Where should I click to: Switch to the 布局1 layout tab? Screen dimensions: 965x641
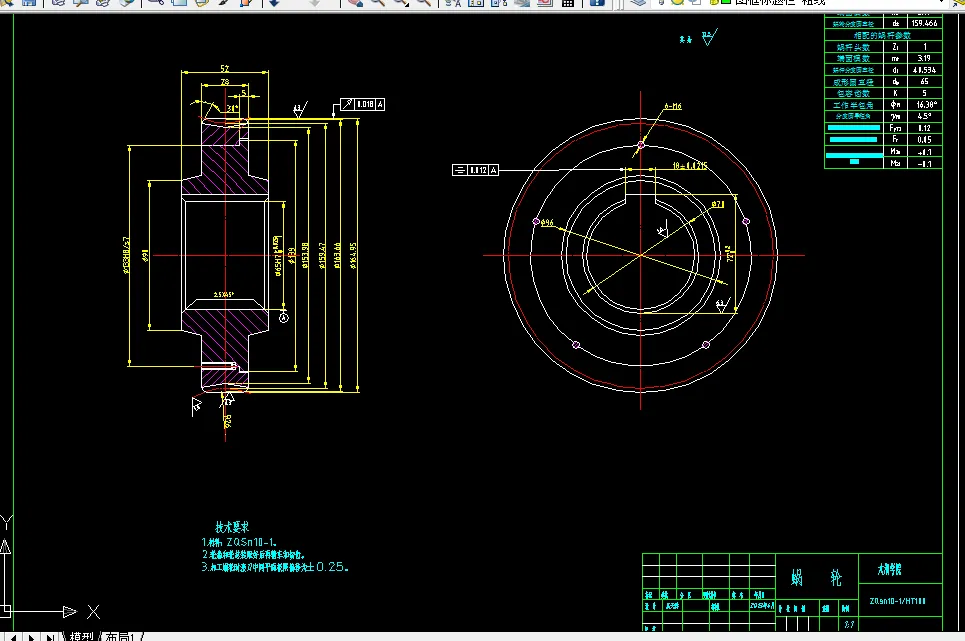(x=120, y=636)
